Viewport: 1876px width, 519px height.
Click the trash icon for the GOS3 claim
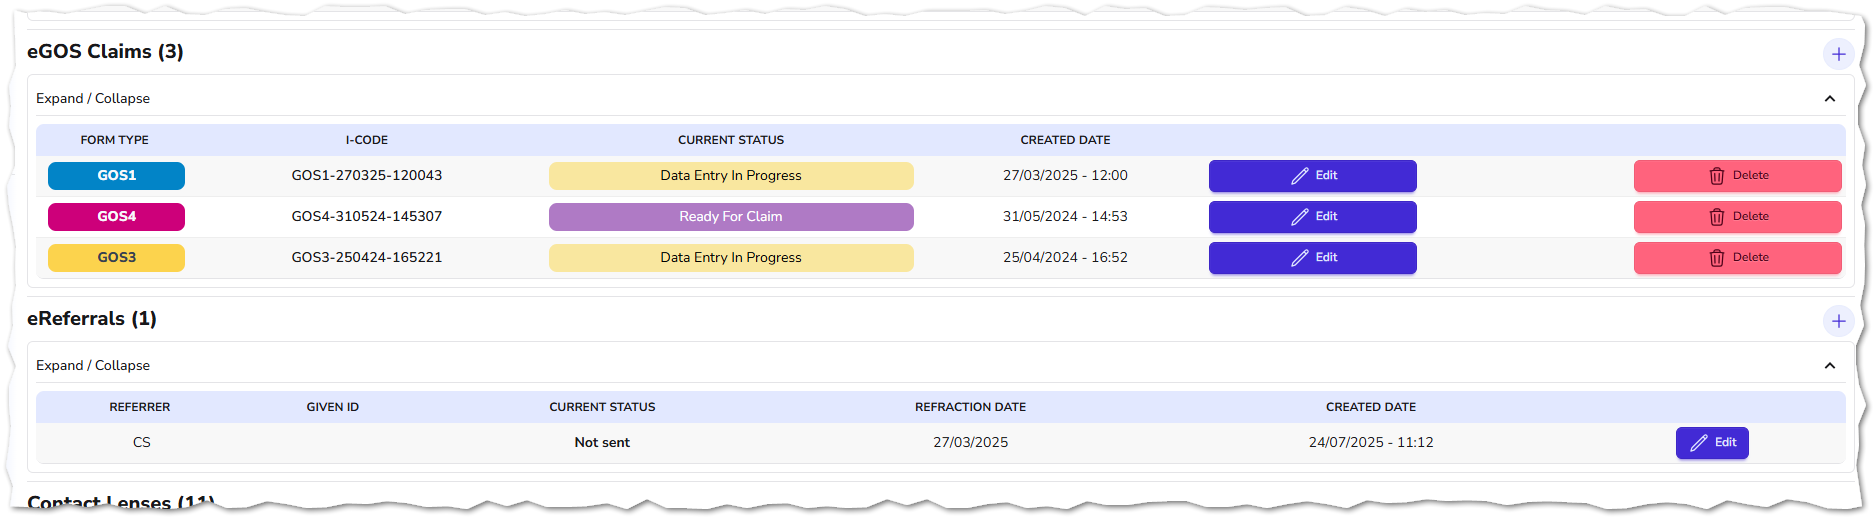(x=1716, y=258)
